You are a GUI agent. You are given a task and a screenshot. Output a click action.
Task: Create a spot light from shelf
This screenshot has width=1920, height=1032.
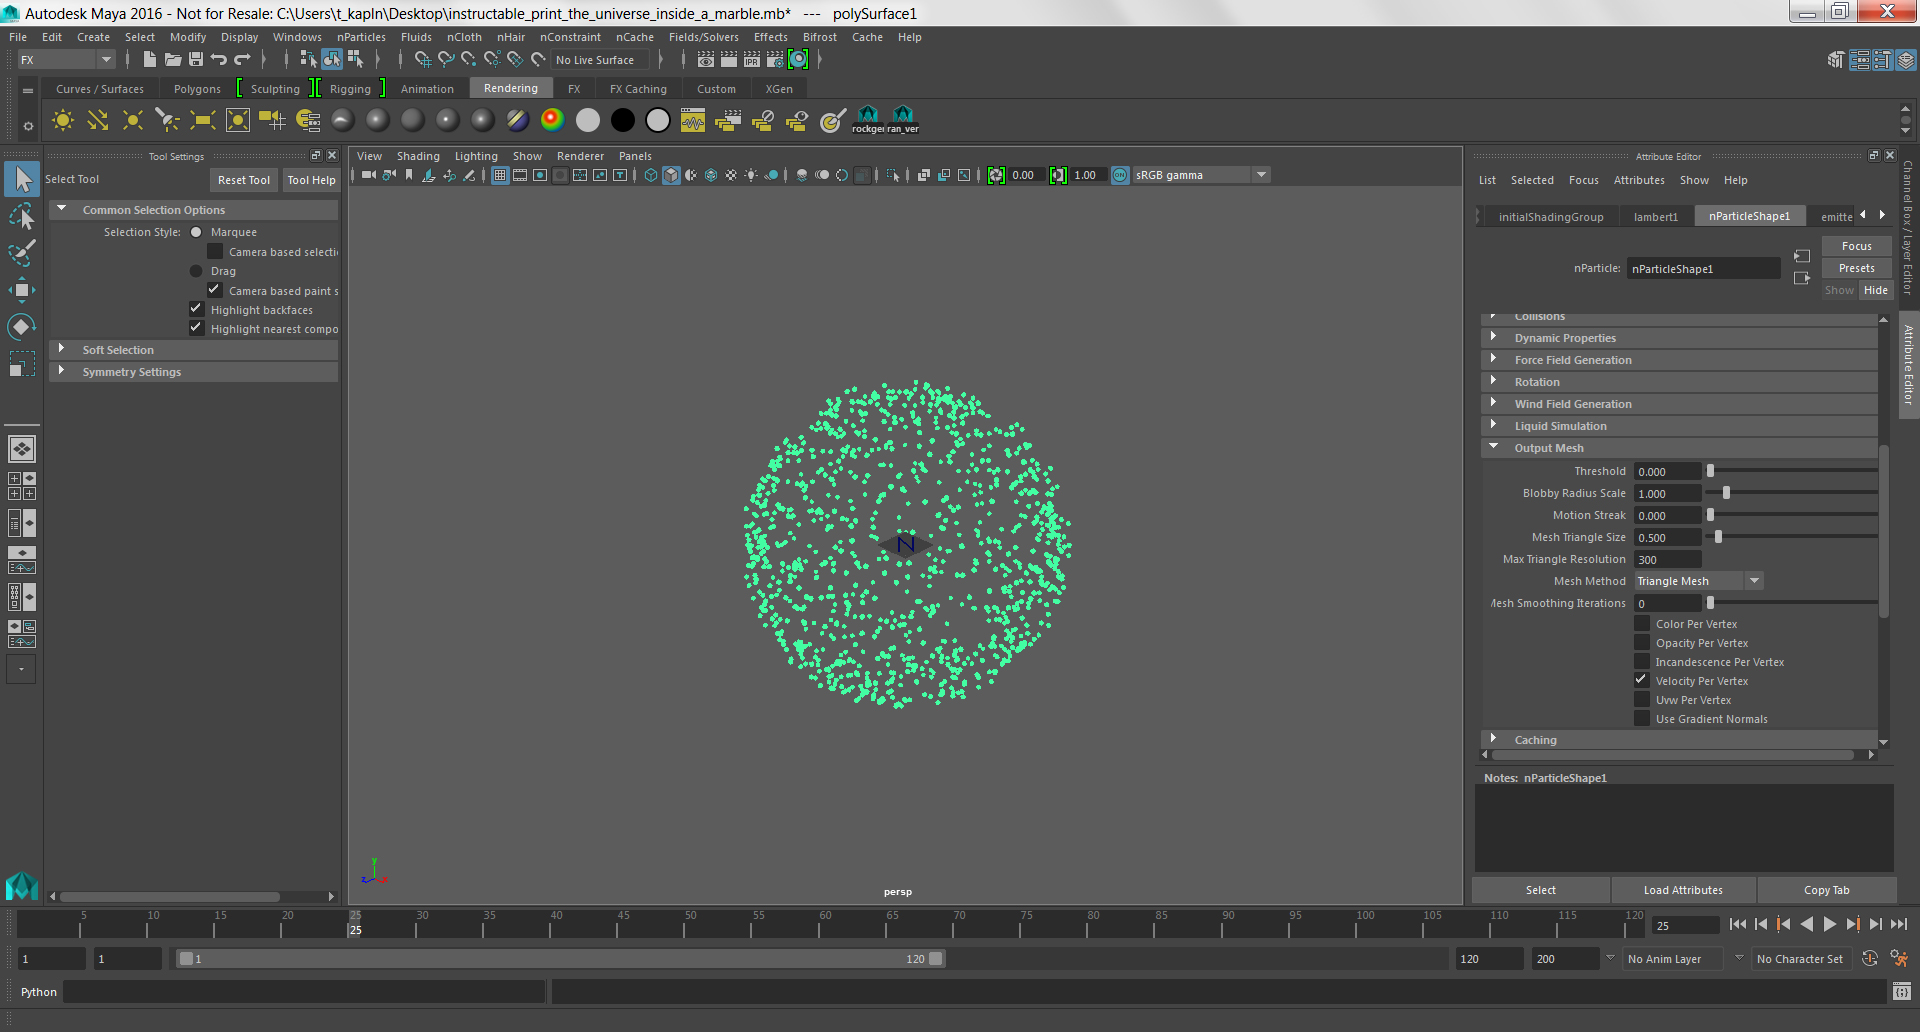[168, 120]
